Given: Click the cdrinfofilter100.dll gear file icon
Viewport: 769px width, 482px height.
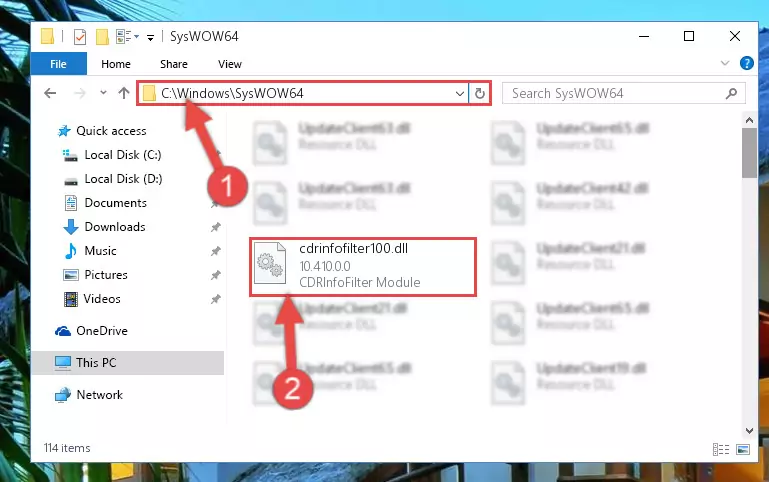Looking at the screenshot, I should [270, 263].
